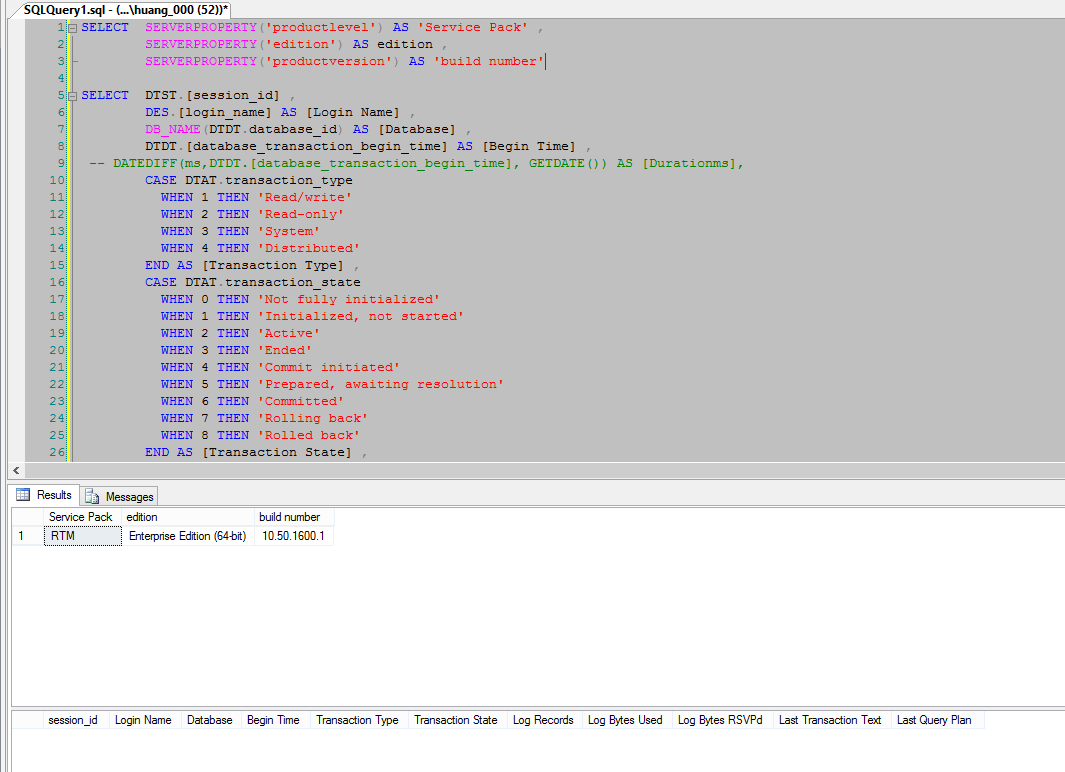Click 'Not fully initialized' string on line 17
The image size is (1065, 772).
[x=348, y=299]
